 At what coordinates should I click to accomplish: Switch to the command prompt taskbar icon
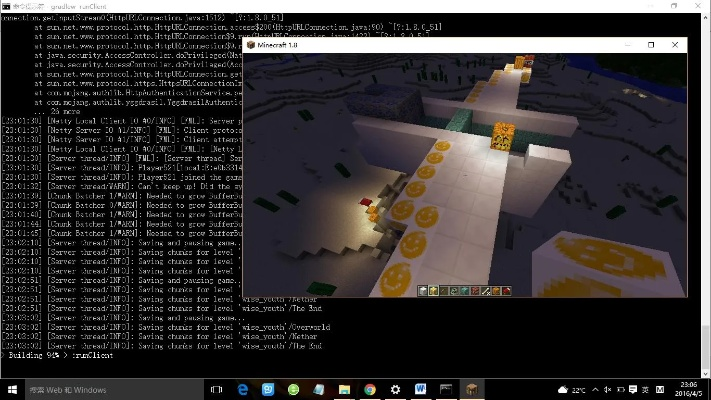coord(446,389)
